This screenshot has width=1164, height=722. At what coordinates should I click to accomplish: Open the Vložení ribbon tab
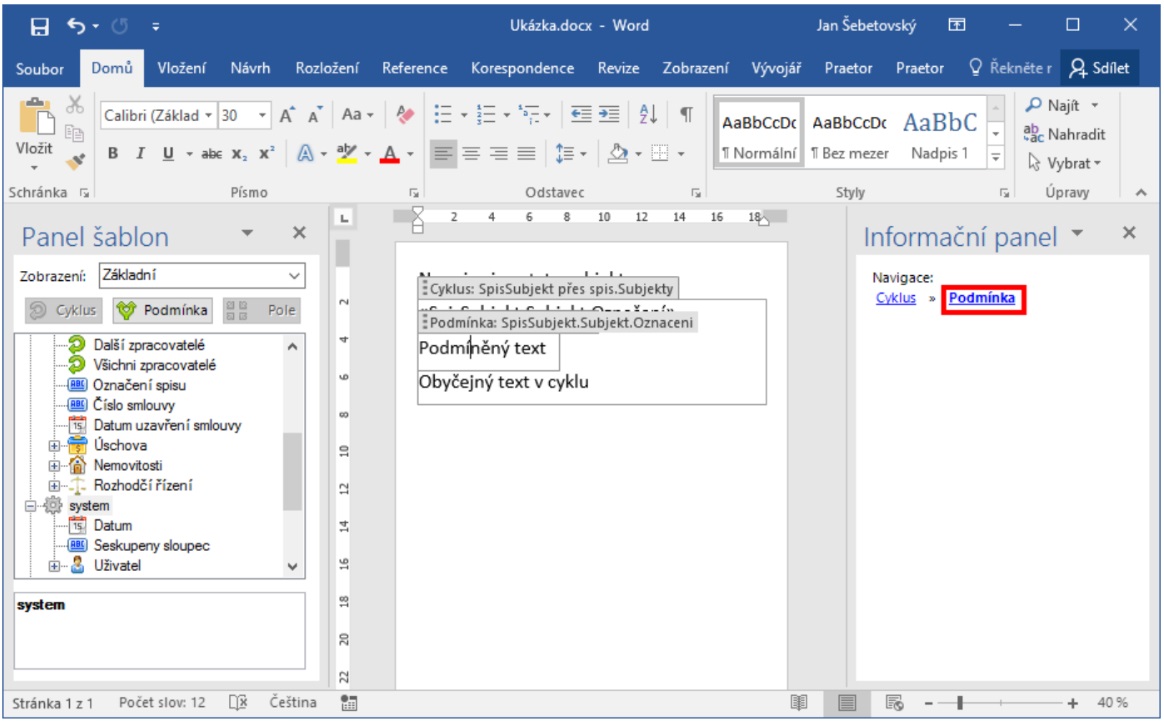tap(181, 68)
